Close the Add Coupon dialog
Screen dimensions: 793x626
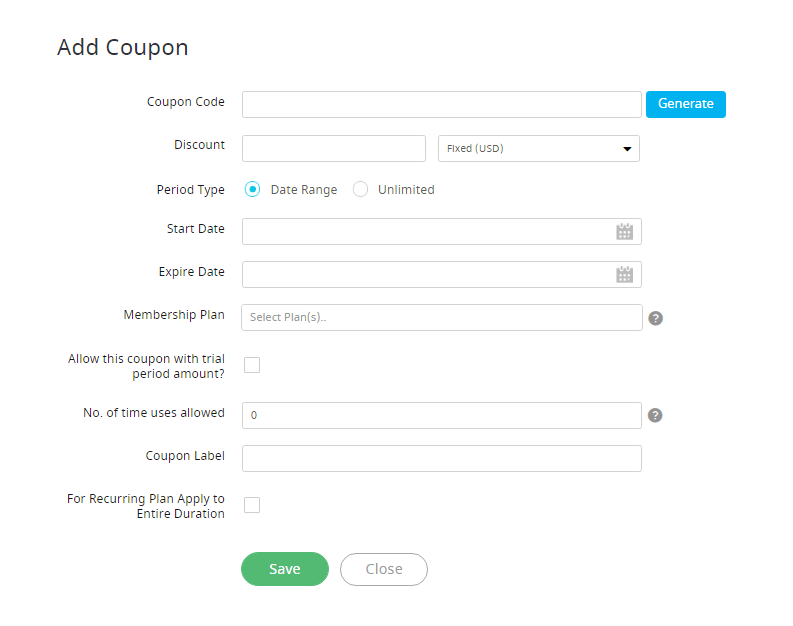point(384,569)
